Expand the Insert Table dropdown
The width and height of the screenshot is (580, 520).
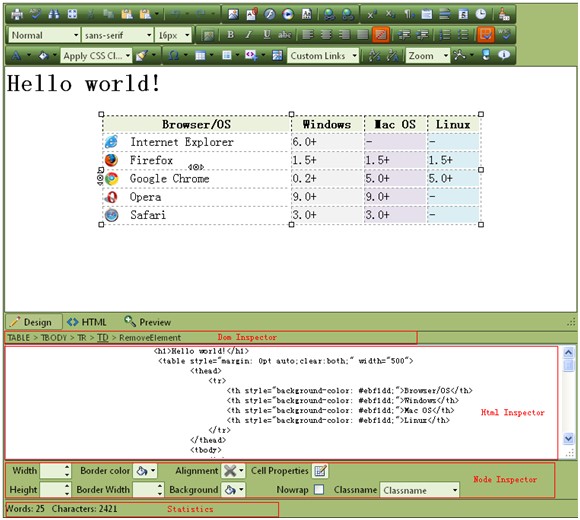[212, 55]
